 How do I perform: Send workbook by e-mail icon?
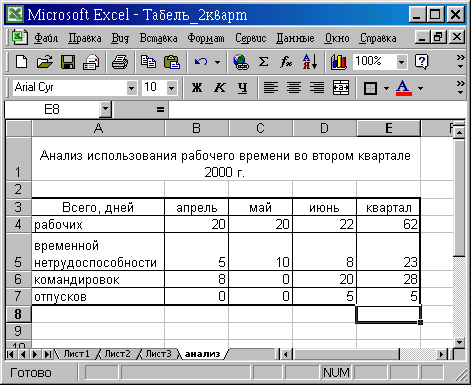click(91, 62)
